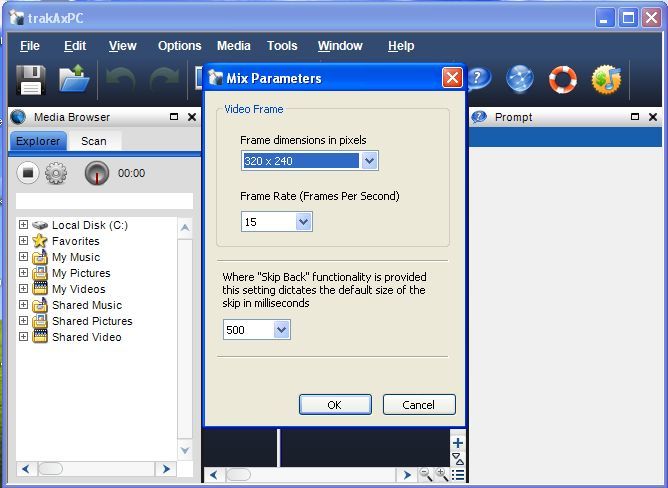Open the Edit menu

tap(75, 46)
